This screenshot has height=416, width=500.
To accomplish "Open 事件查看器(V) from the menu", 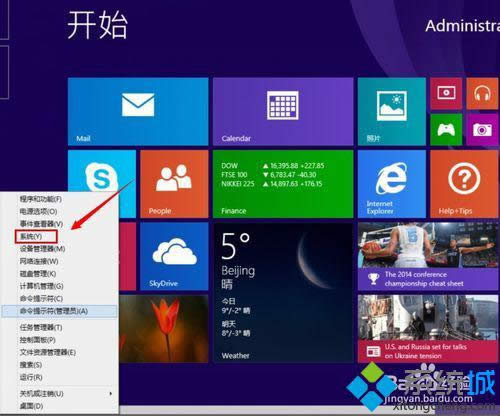I will [41, 224].
